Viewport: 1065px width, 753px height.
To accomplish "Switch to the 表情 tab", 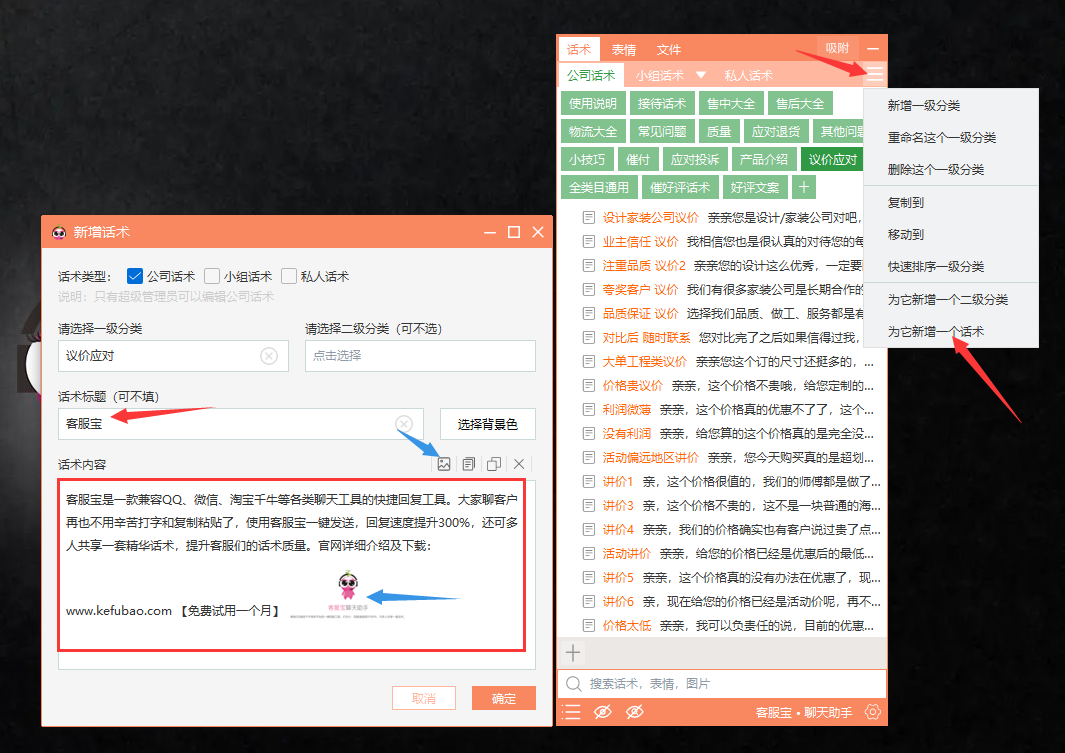I will 624,50.
